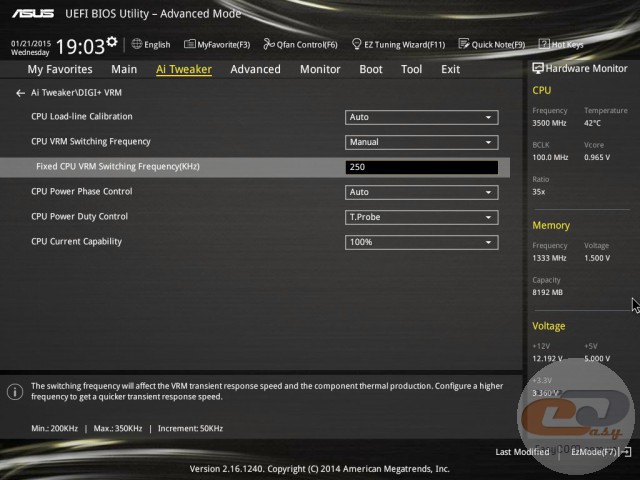Open the Tool tab
This screenshot has height=480, width=640.
point(411,69)
